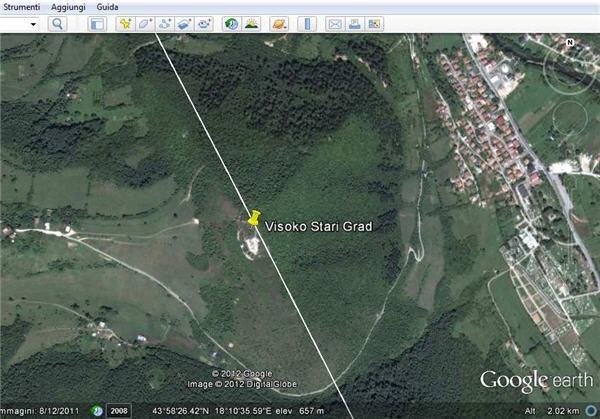This screenshot has height=419, width=600.
Task: Click the historical imagery icon in status bar
Action: tap(97, 411)
